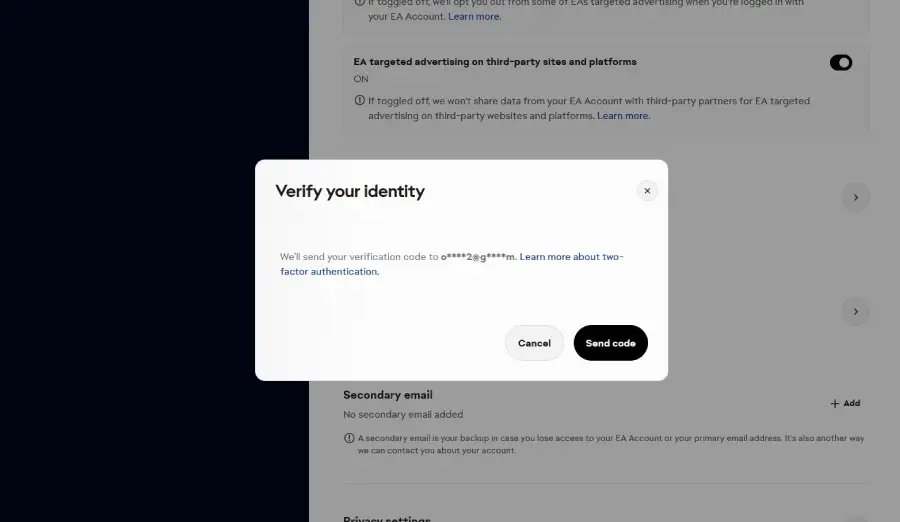Cancel the identity verification dialog

pyautogui.click(x=534, y=343)
